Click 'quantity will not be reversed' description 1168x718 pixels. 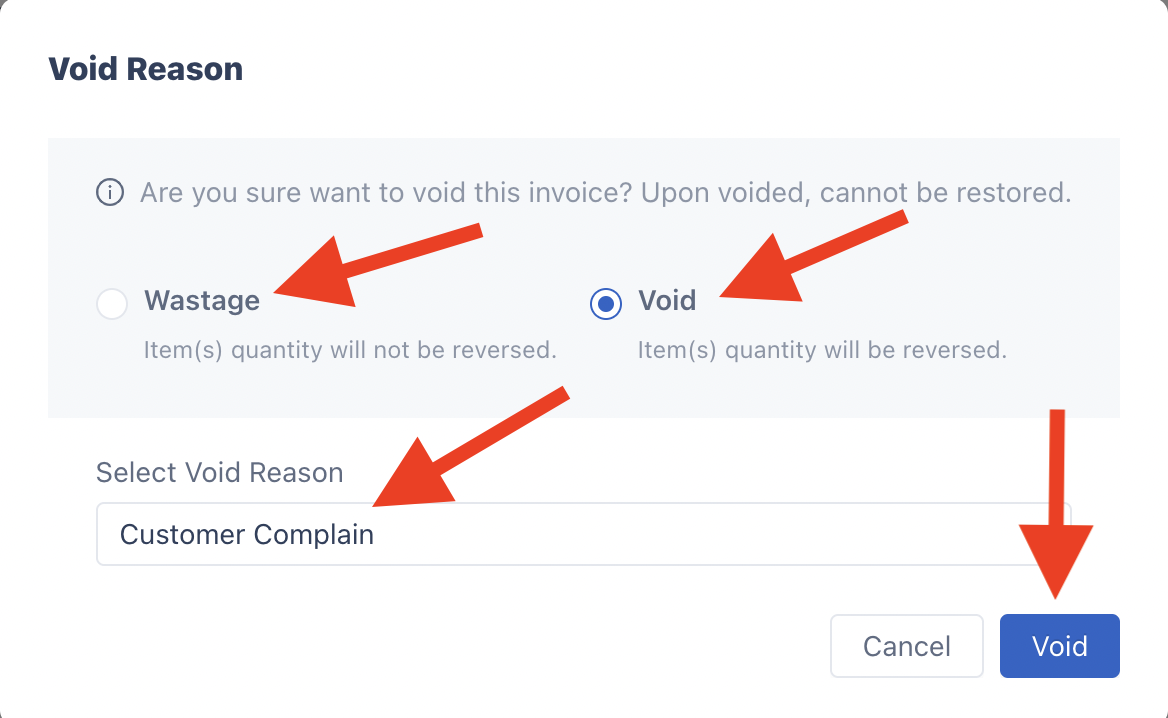pyautogui.click(x=350, y=351)
